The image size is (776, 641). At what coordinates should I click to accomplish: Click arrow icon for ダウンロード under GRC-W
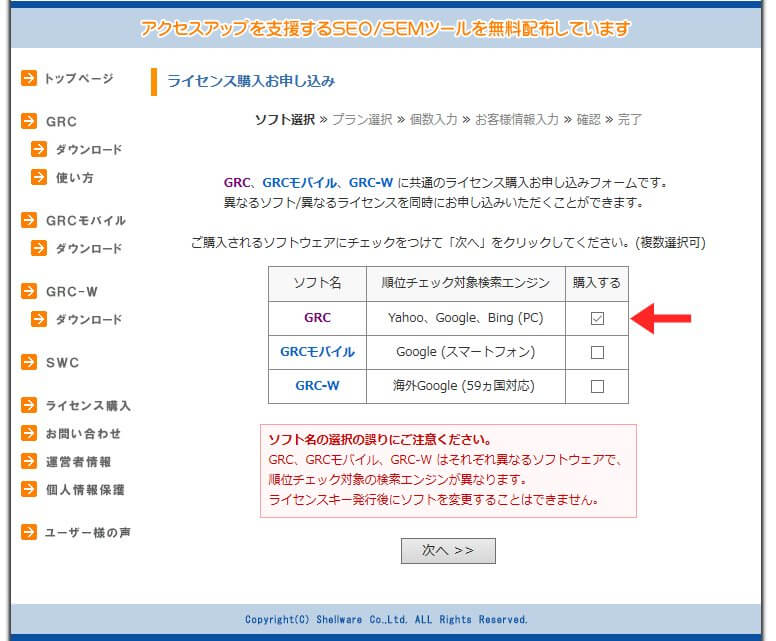pos(39,319)
